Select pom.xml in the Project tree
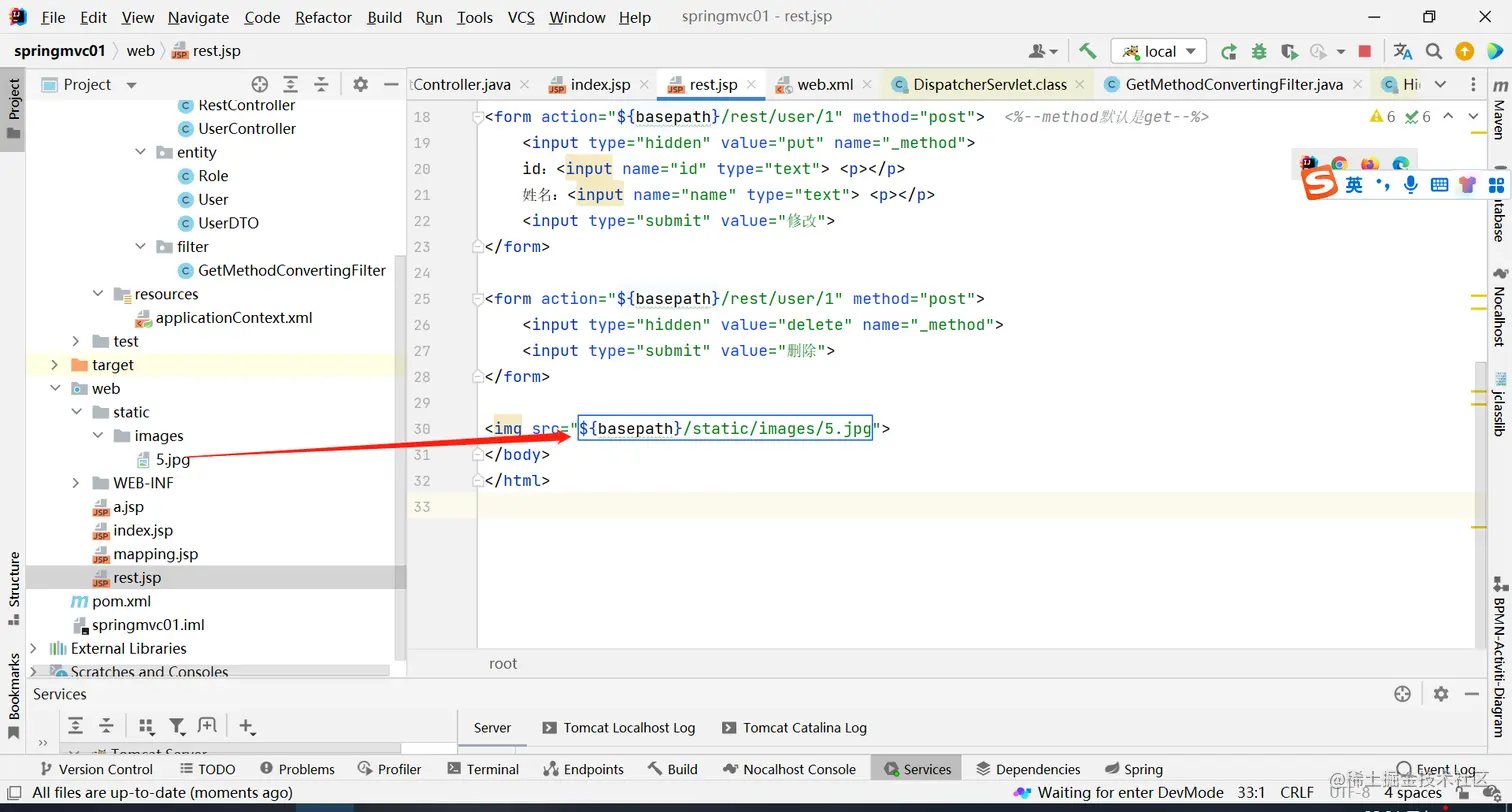Image resolution: width=1512 pixels, height=812 pixels. (x=110, y=601)
